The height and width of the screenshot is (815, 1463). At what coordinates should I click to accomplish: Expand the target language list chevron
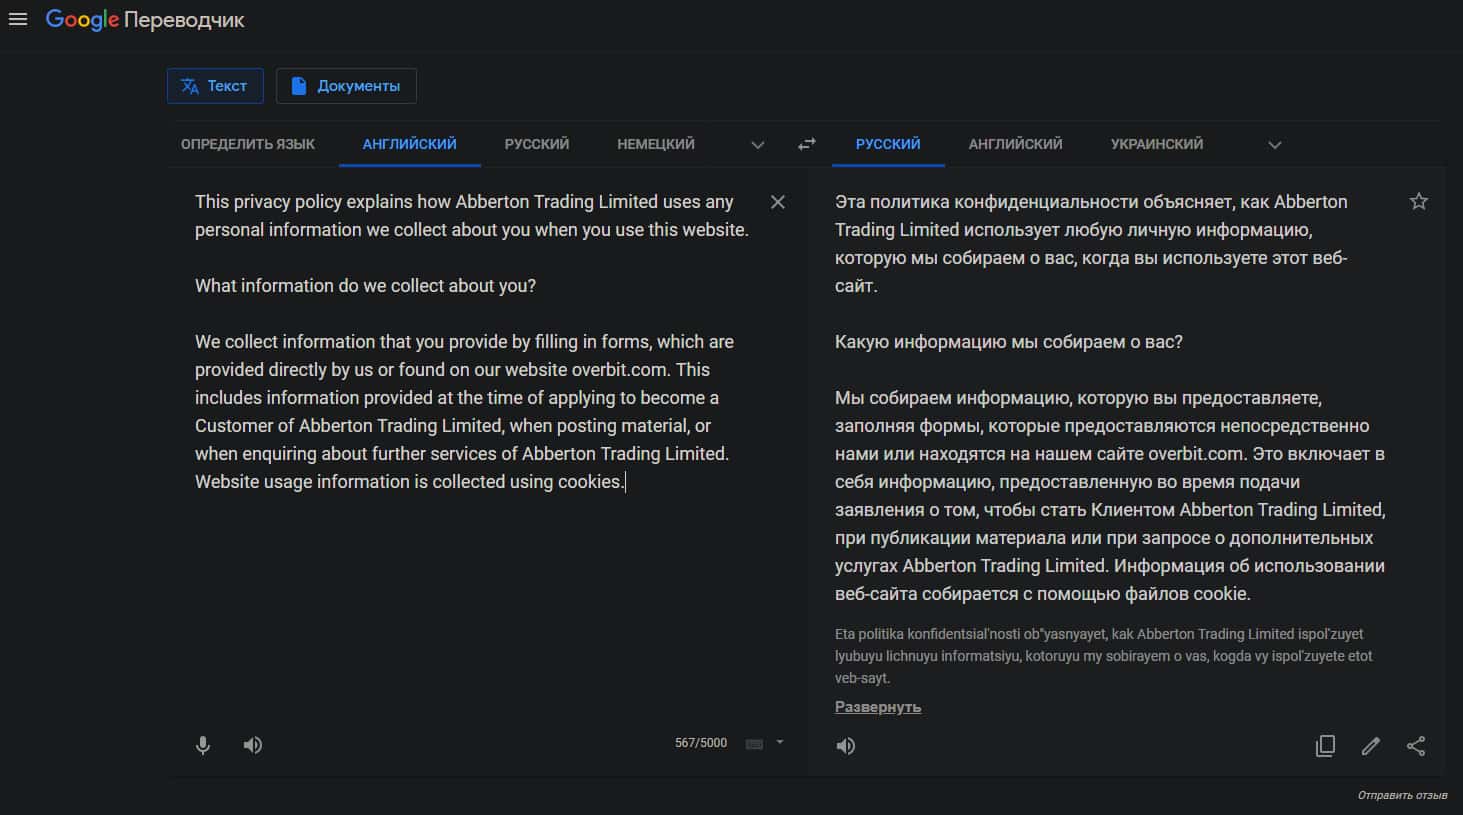click(1274, 145)
